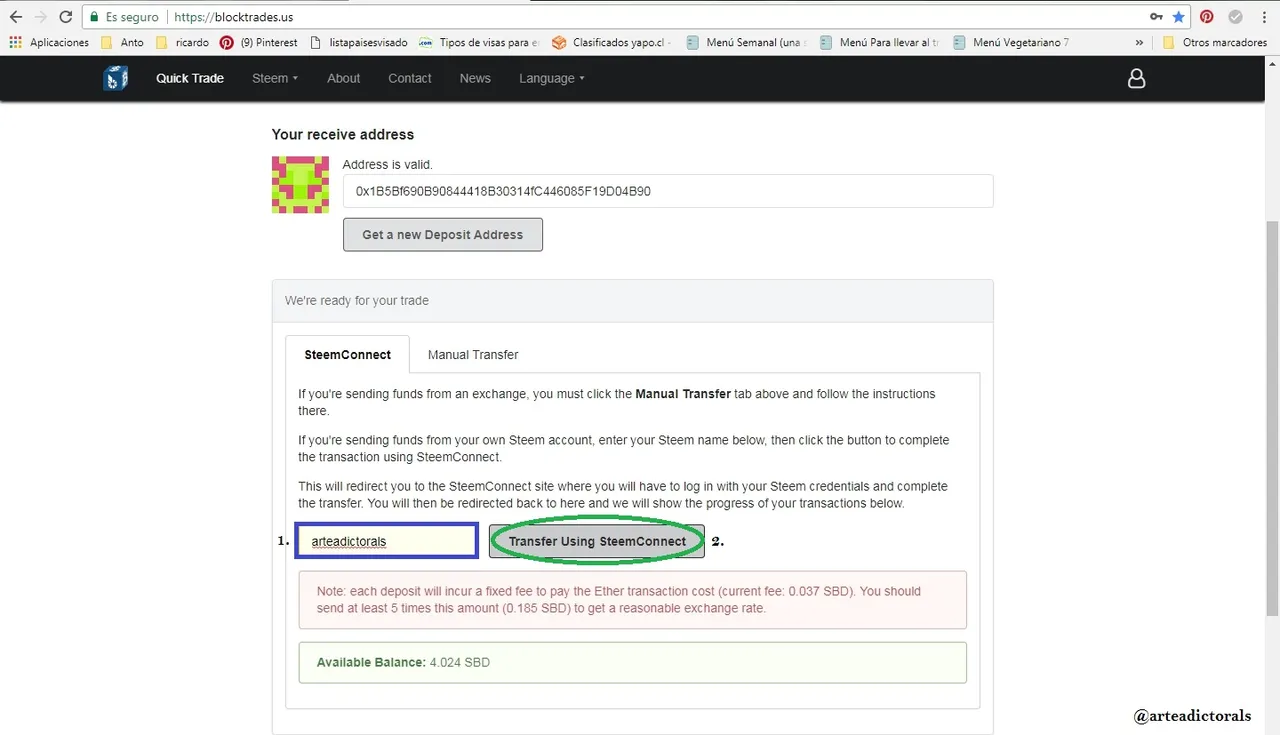
Task: Switch to the Manual Transfer tab
Action: tap(473, 355)
